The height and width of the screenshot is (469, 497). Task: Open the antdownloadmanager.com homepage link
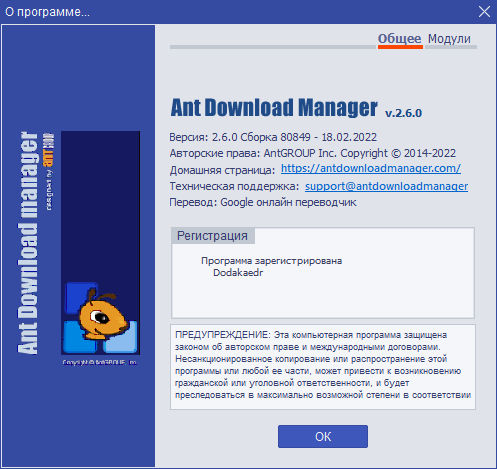click(371, 169)
